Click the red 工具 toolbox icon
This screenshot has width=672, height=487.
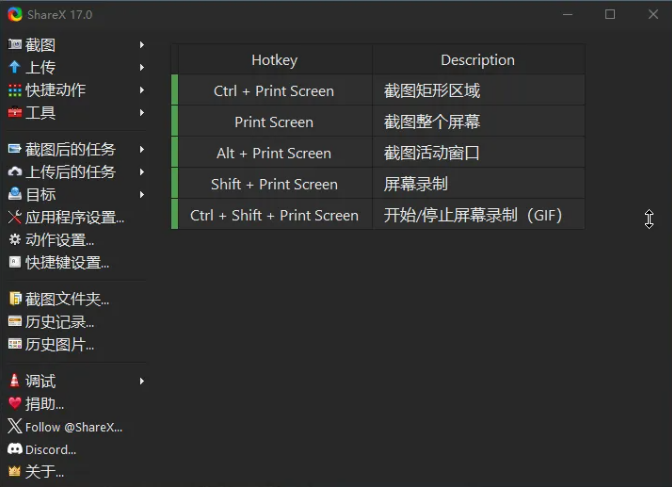pyautogui.click(x=15, y=112)
